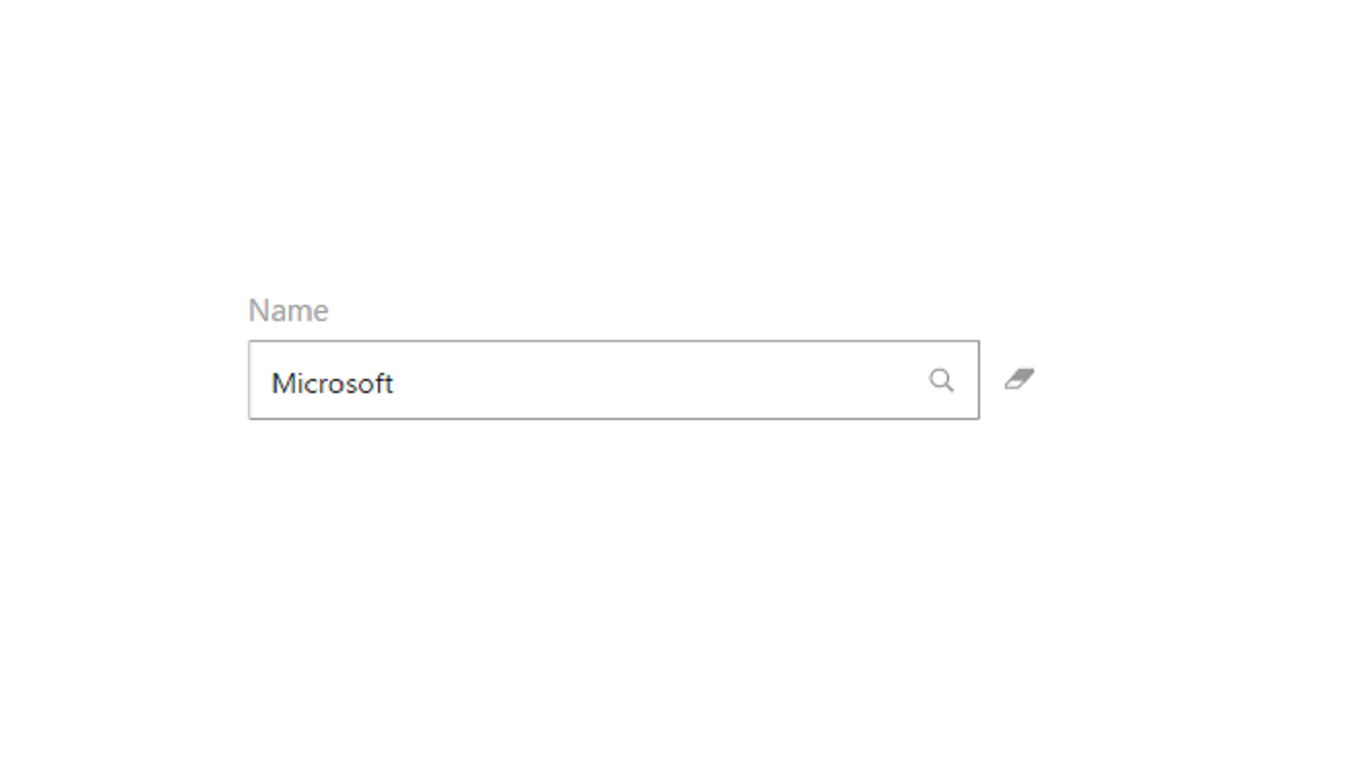Activate the text box containing Microsoft

coord(600,381)
